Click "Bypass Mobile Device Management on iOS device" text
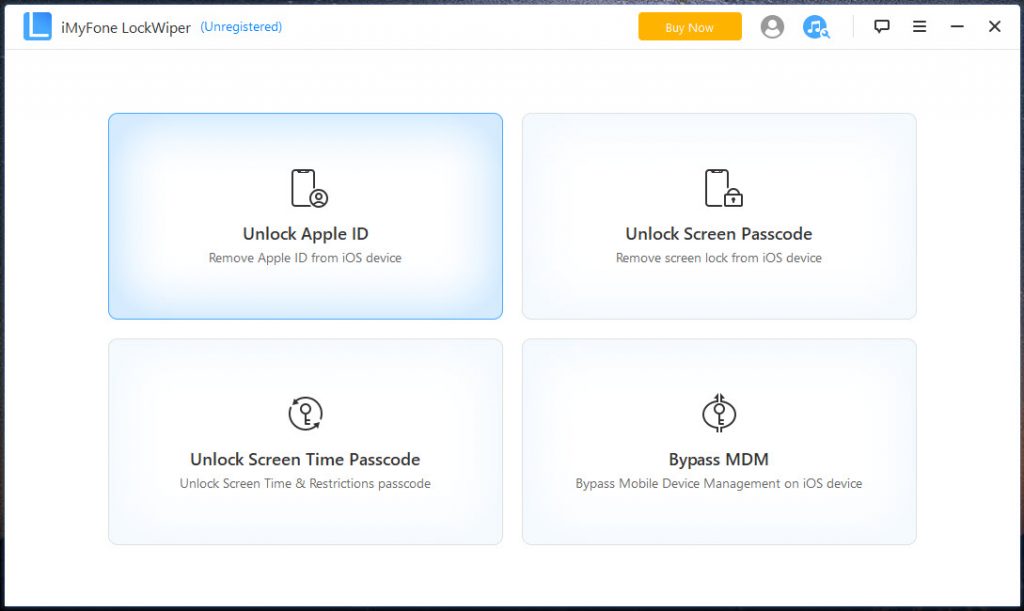 (718, 484)
